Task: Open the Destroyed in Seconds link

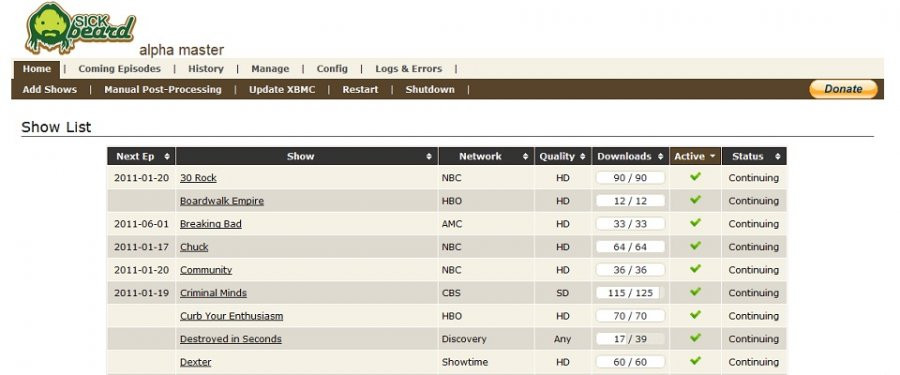Action: 231,339
